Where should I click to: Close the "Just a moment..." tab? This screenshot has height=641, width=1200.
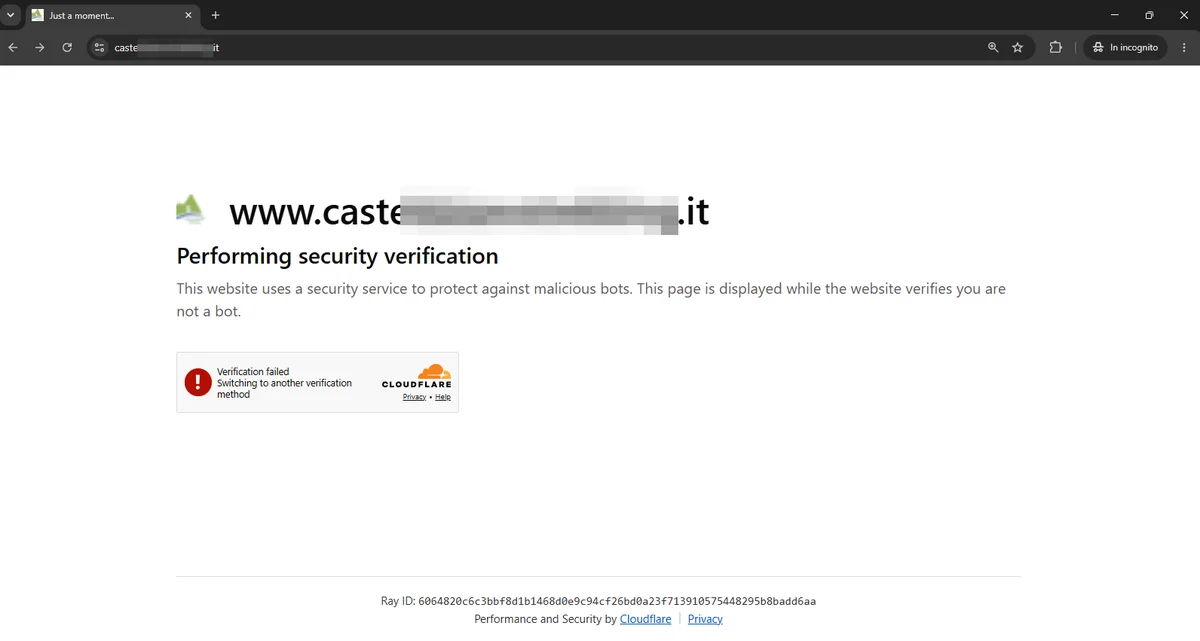click(x=188, y=15)
